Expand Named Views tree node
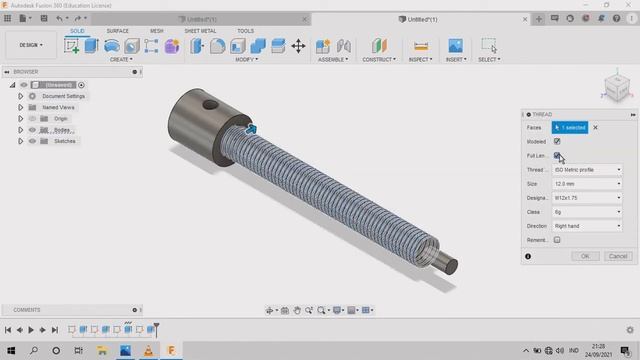This screenshot has height=360, width=640. (20, 107)
